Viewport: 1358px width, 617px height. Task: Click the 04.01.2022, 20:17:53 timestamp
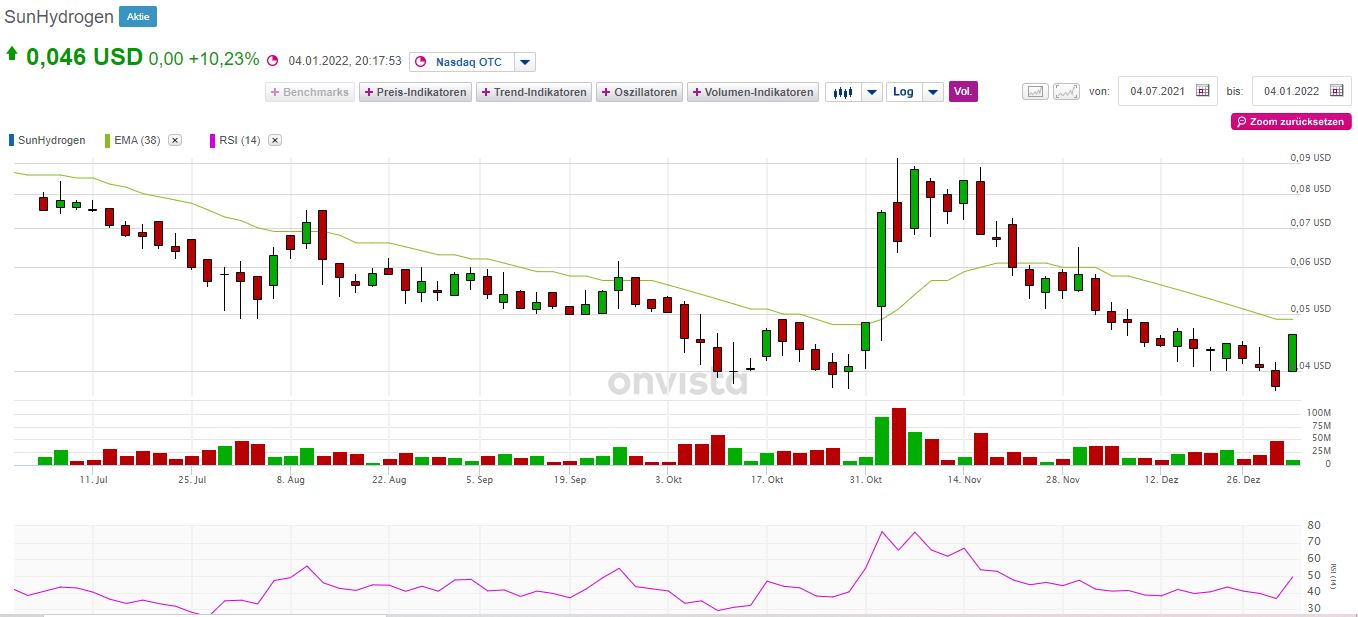coord(345,61)
